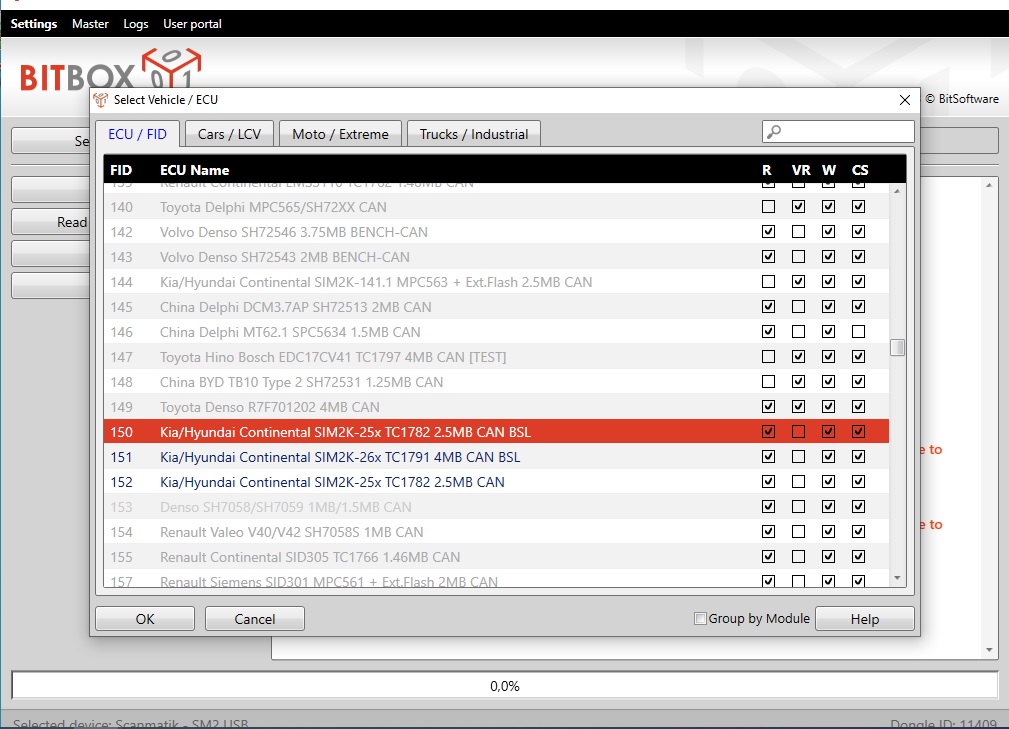Toggle VR checkbox for FID 152 row
1009x729 pixels.
tap(798, 482)
